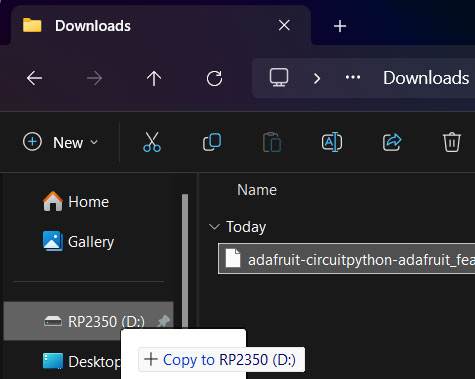The image size is (475, 379).
Task: Click the Share icon
Action: click(392, 142)
